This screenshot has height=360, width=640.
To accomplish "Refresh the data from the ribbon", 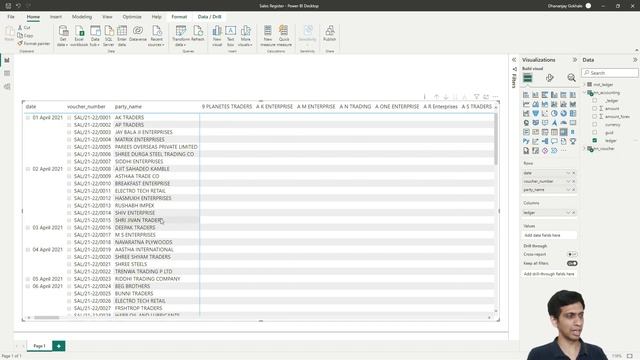I will click(198, 33).
